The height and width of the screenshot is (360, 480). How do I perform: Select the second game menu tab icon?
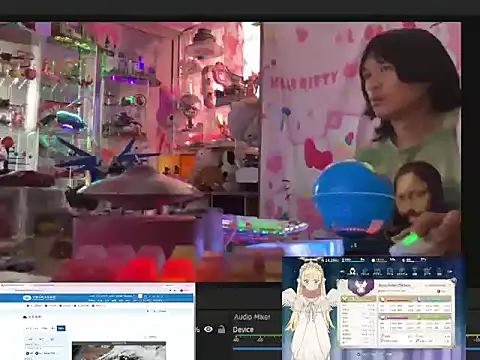coord(365,272)
